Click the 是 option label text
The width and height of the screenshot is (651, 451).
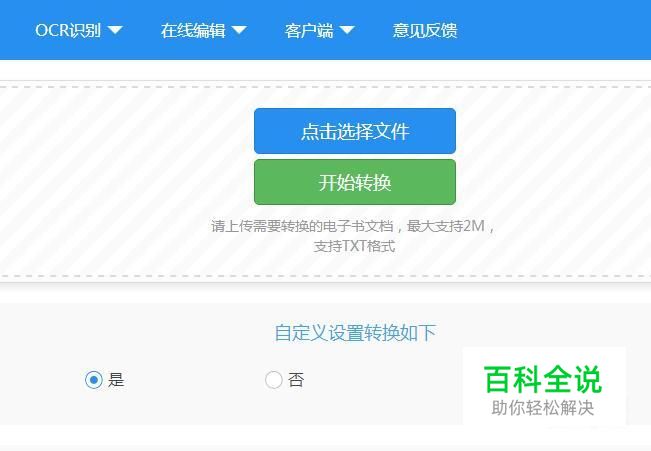116,380
